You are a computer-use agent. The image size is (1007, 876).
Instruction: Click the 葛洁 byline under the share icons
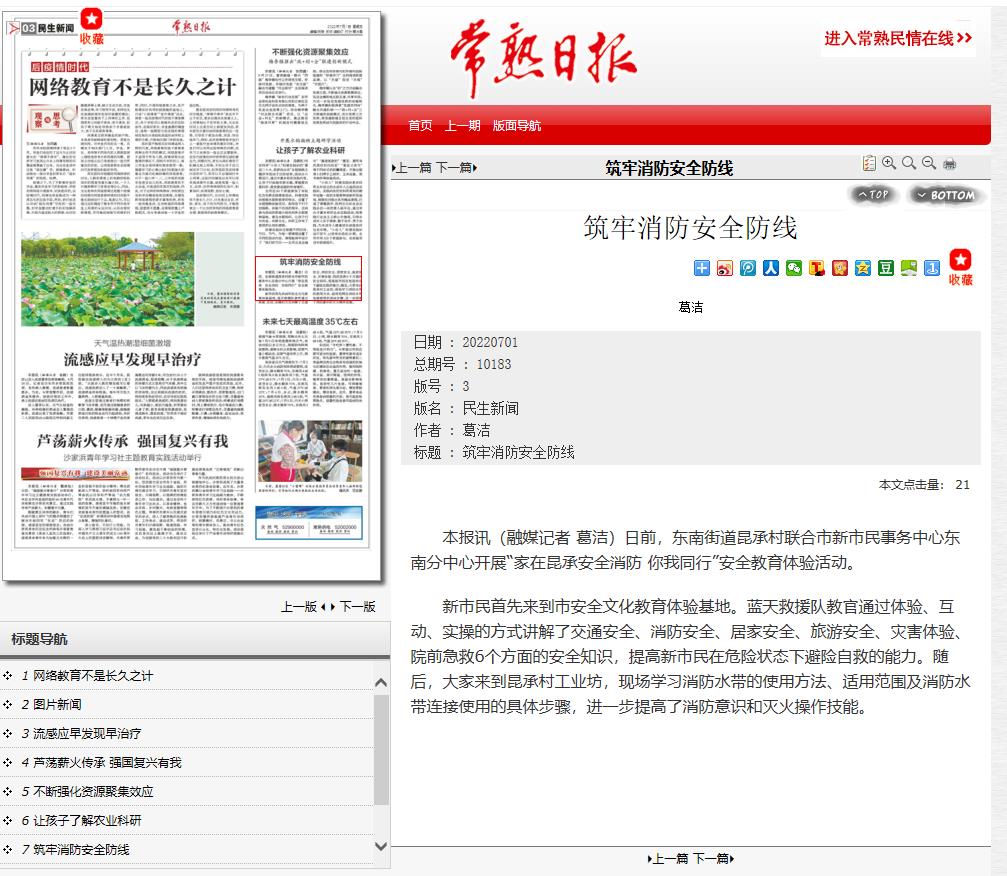[690, 307]
